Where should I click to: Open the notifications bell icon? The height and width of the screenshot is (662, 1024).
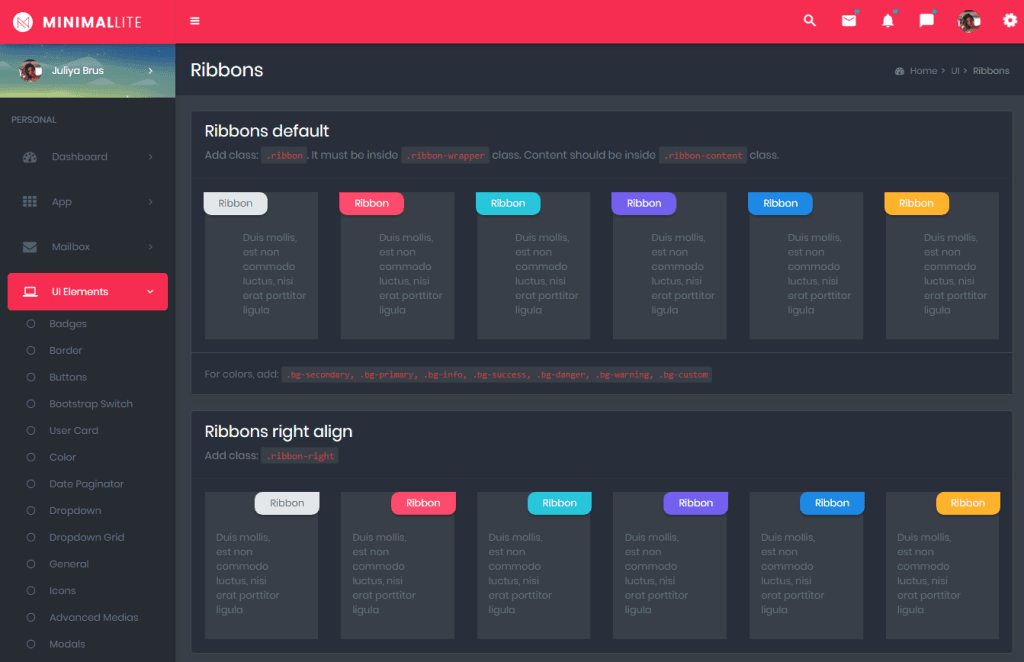pyautogui.click(x=888, y=21)
